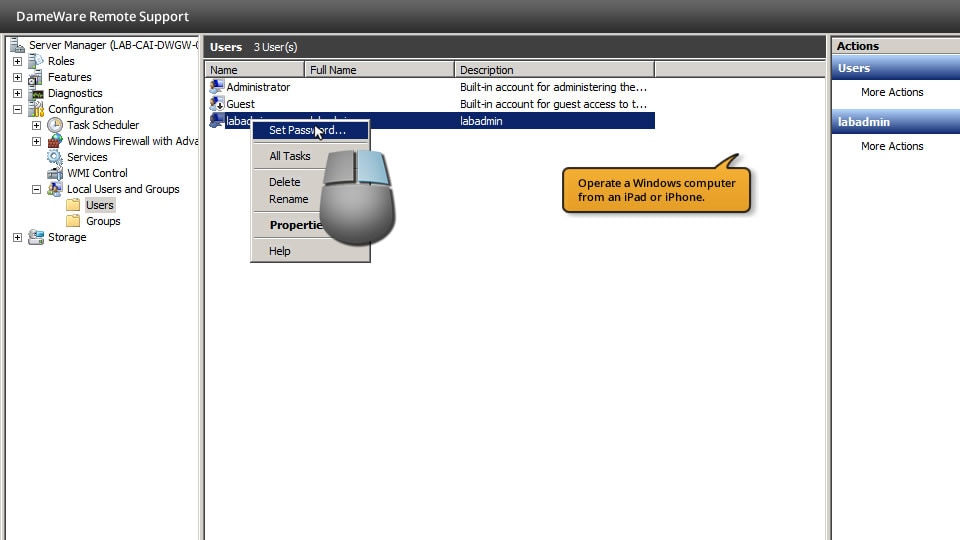Click the labadmin user account icon
This screenshot has width=960, height=540.
point(217,121)
